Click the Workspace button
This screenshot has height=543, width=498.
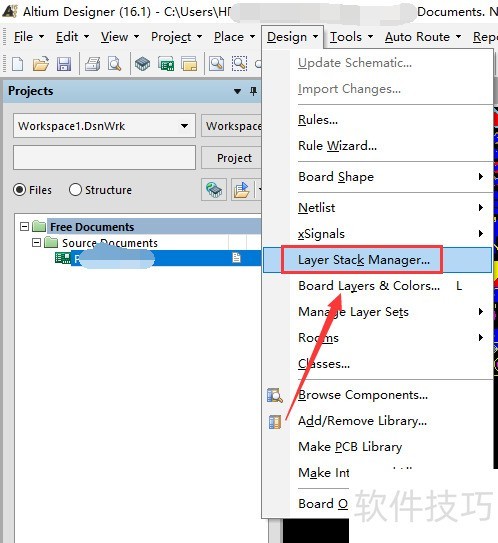pos(231,126)
